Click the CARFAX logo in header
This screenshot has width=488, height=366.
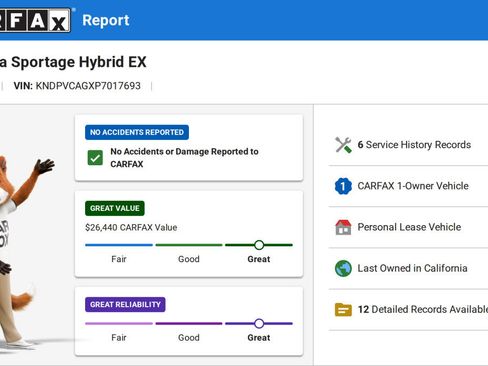pyautogui.click(x=35, y=20)
